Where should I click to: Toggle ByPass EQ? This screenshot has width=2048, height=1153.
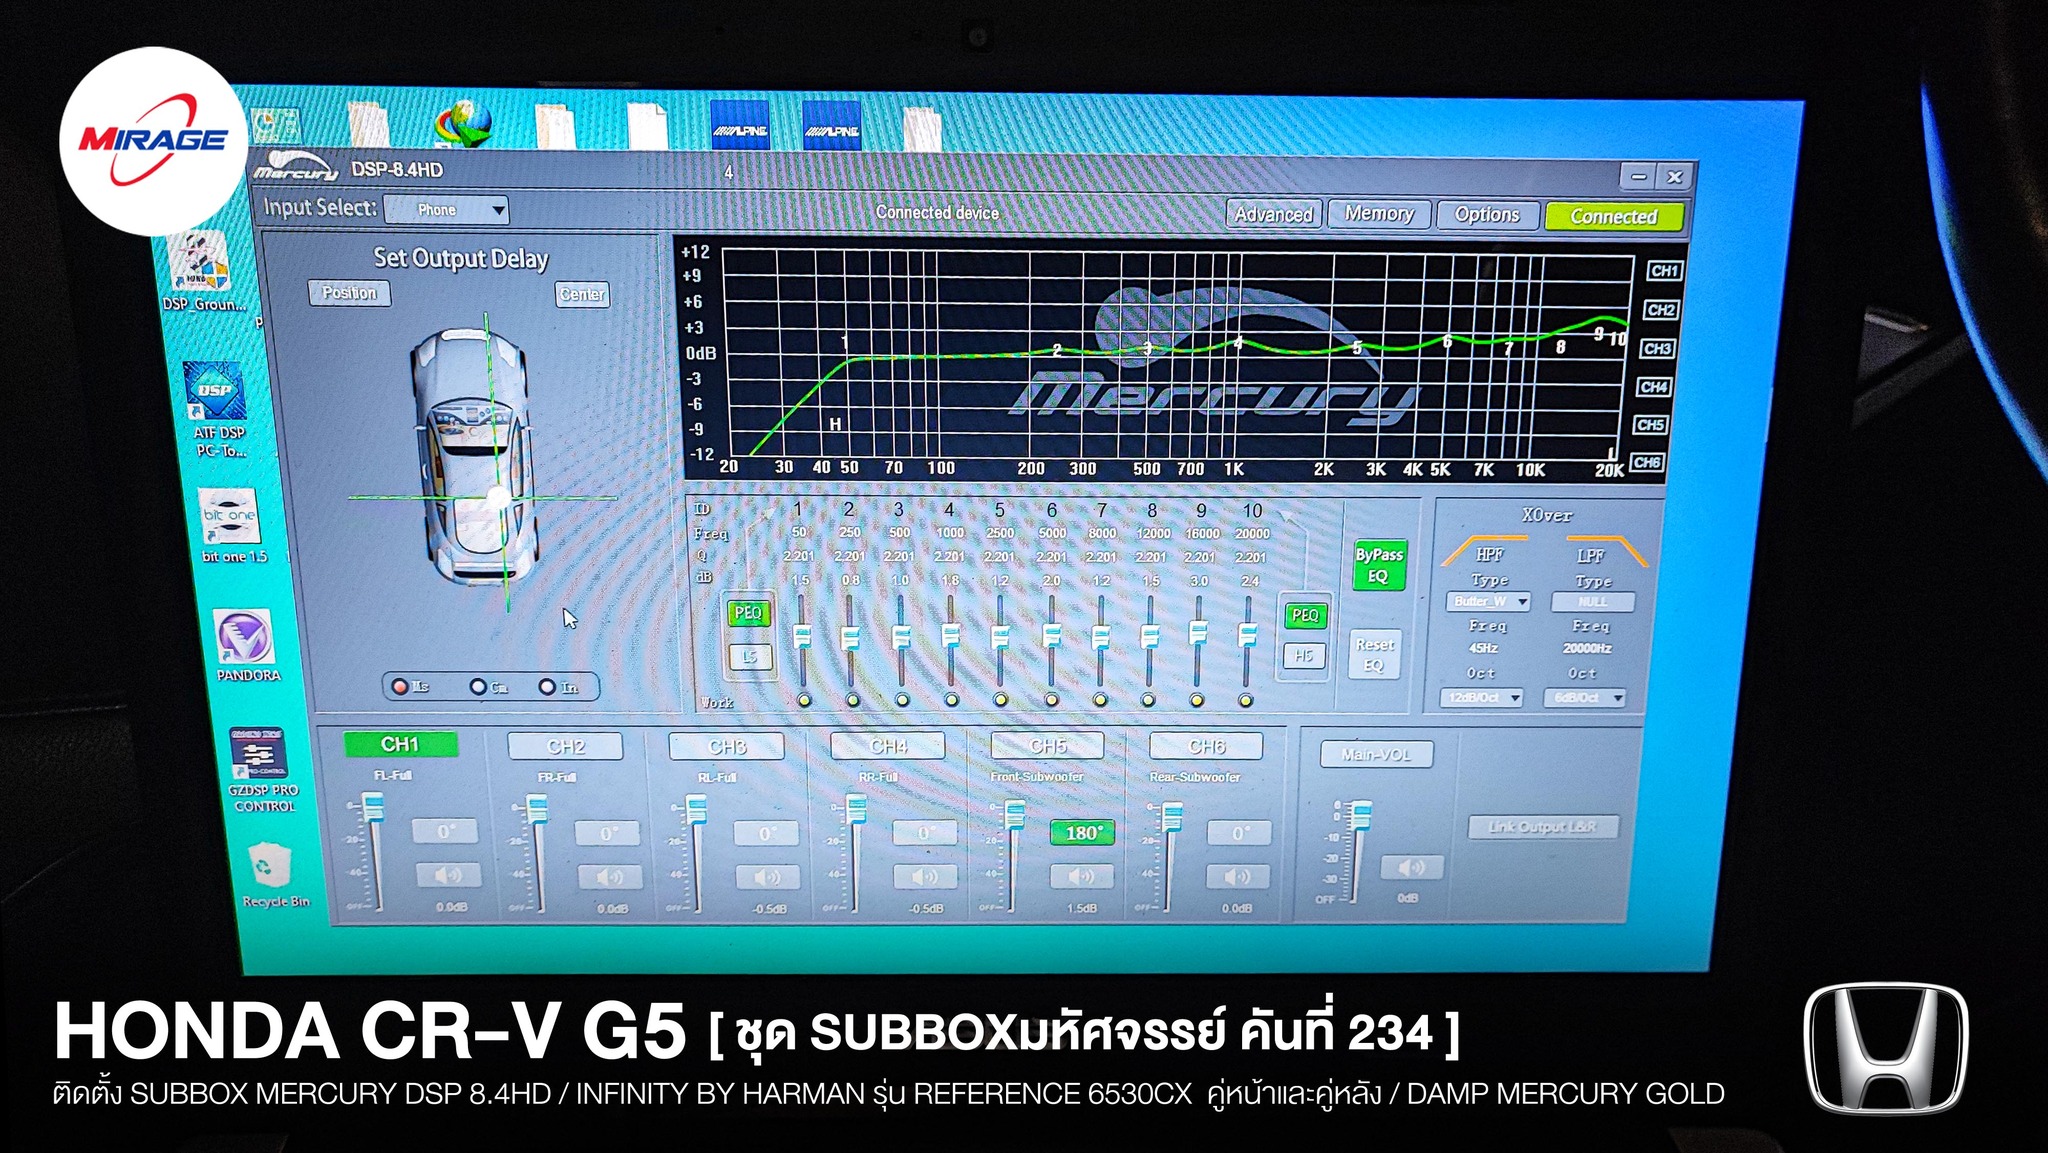[1379, 566]
